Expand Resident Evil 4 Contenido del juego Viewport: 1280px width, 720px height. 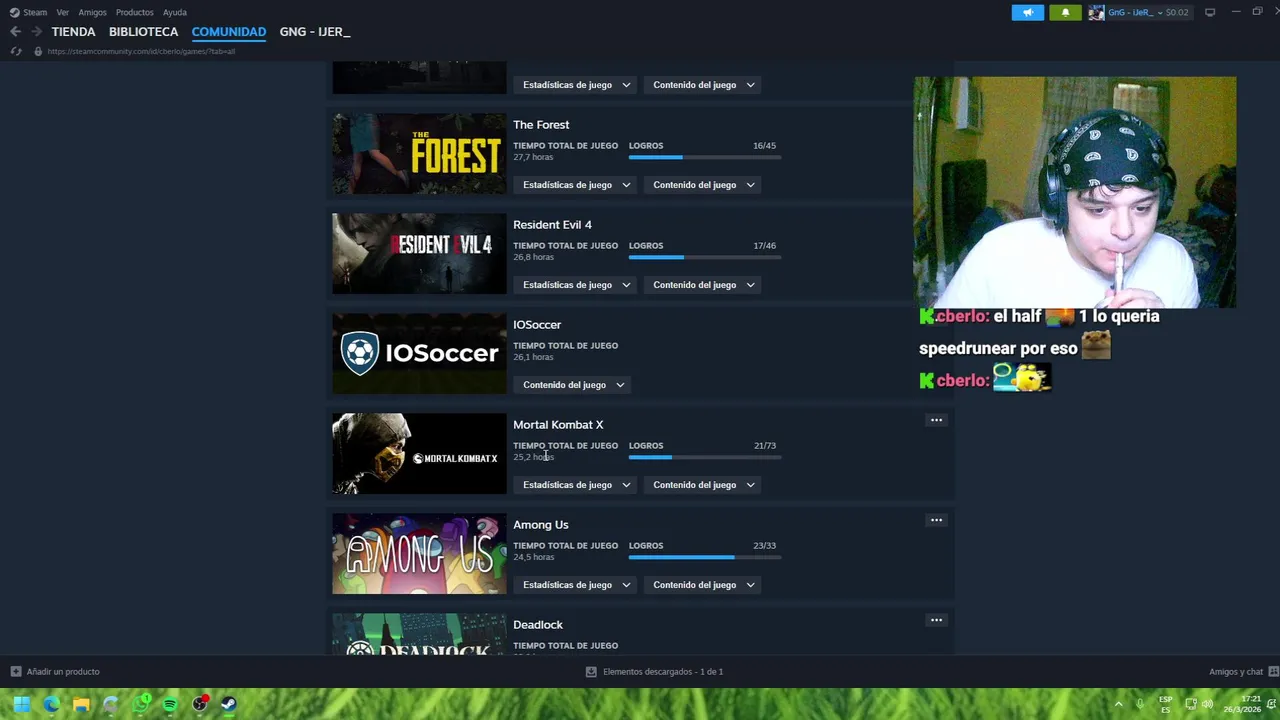(x=704, y=285)
